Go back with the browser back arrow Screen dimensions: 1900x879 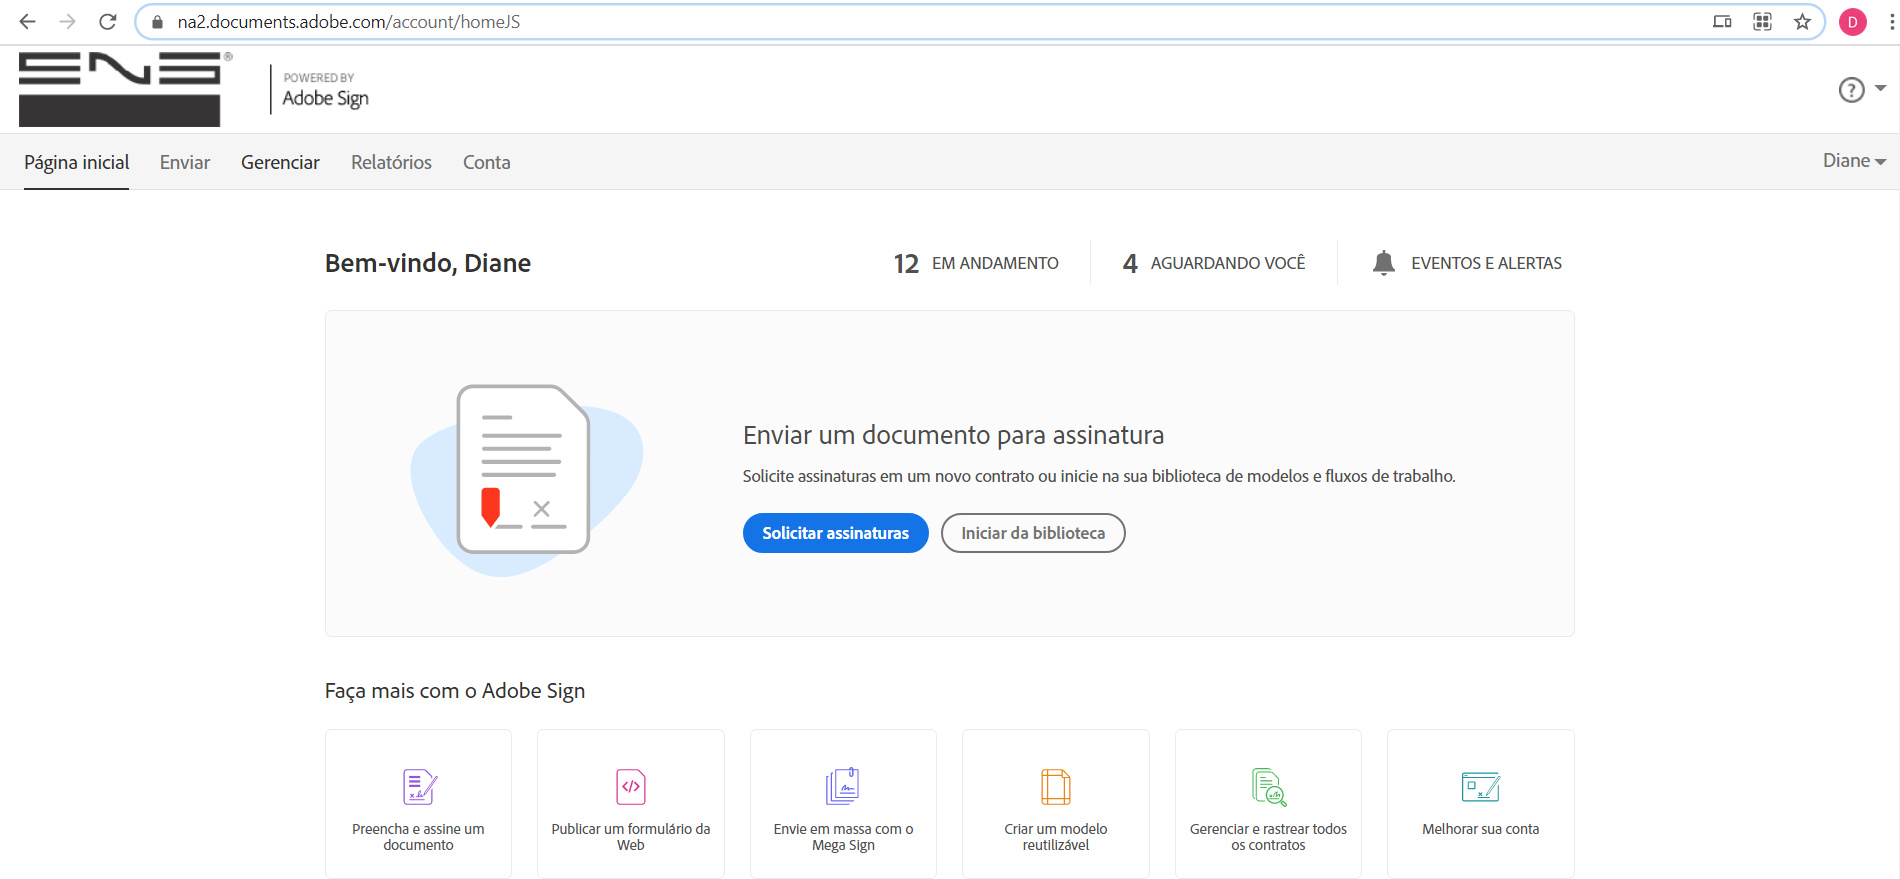(x=27, y=21)
